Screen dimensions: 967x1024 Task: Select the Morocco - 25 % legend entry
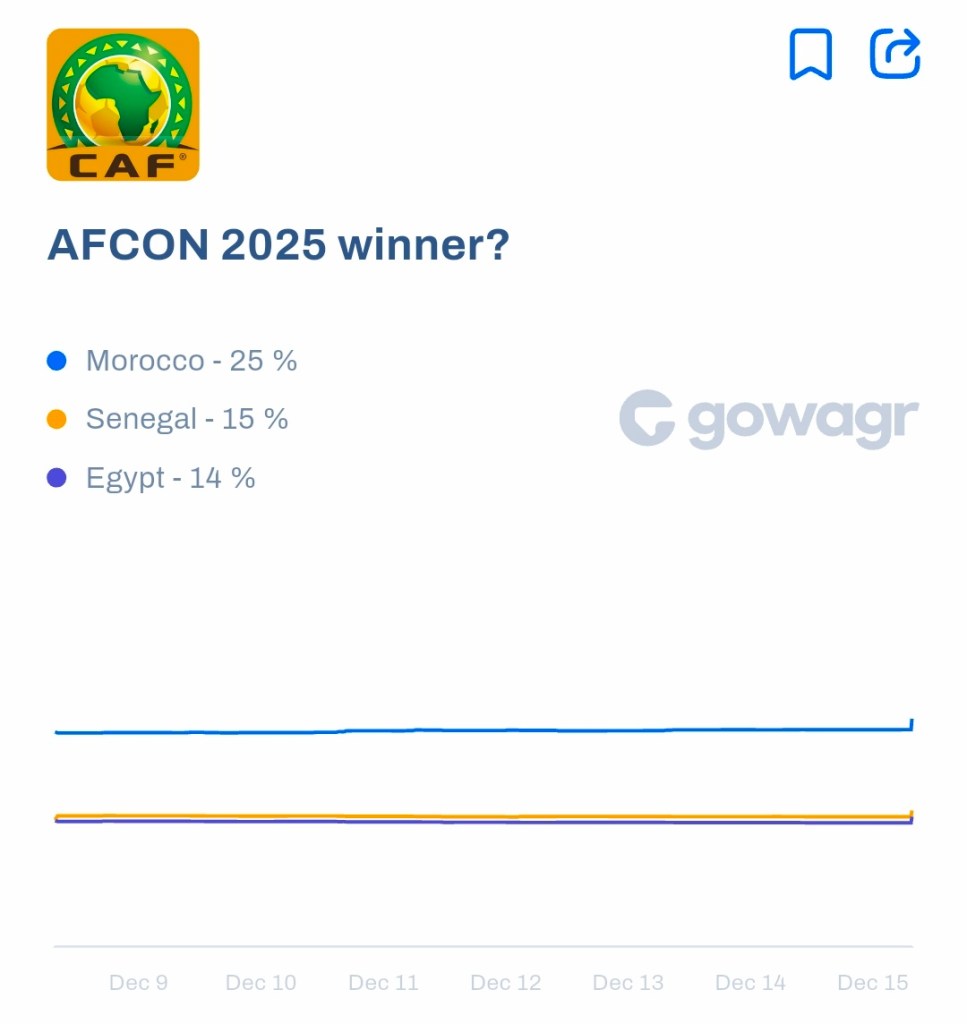click(x=191, y=360)
